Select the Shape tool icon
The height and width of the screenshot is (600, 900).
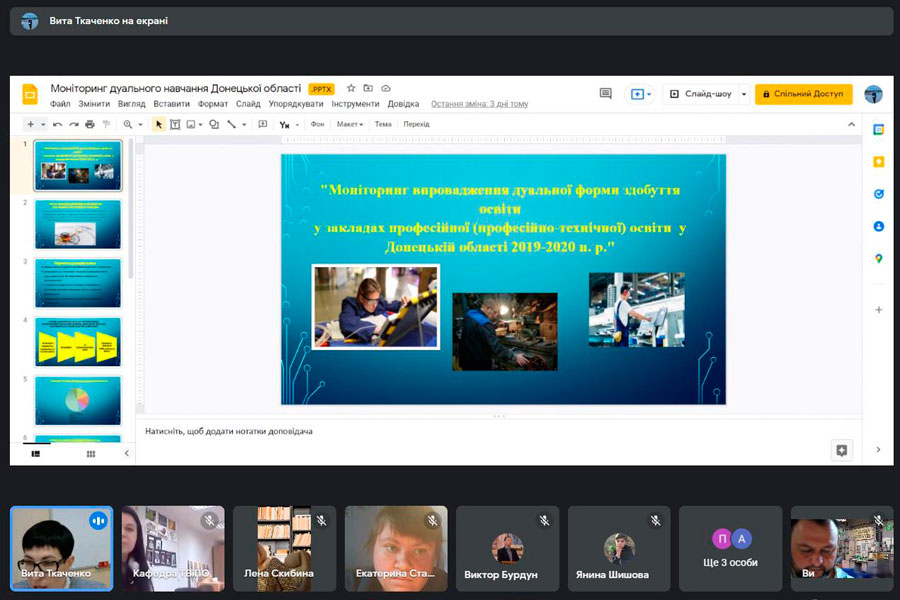click(214, 124)
